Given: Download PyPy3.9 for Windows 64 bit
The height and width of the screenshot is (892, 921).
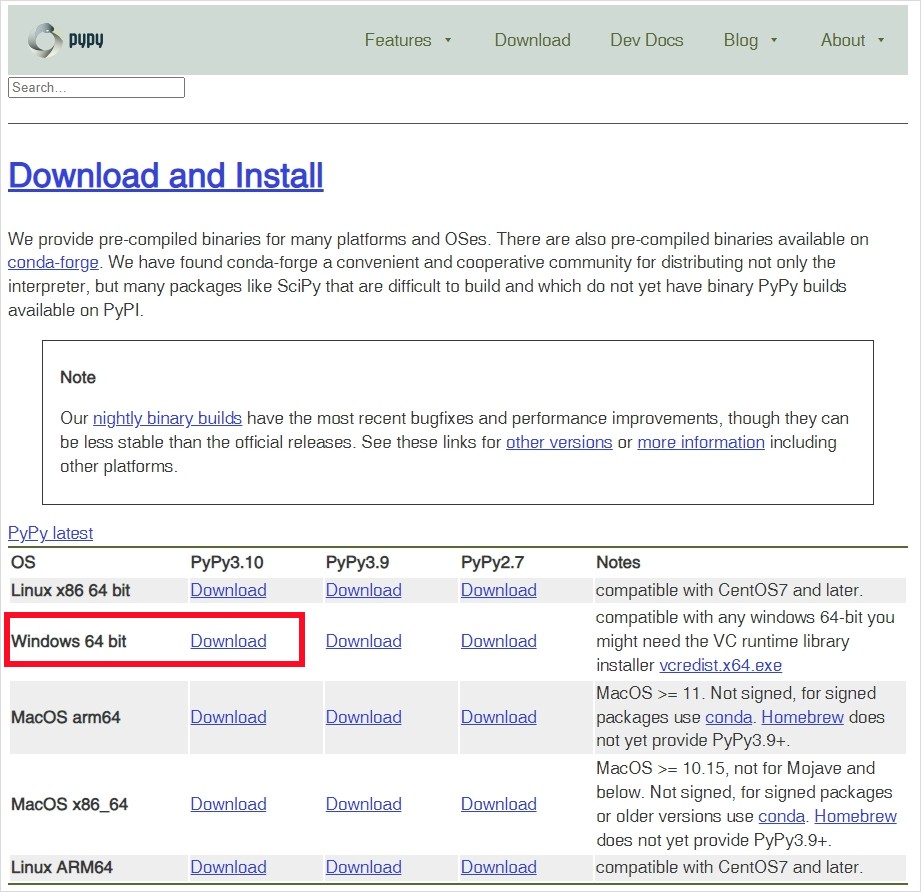Looking at the screenshot, I should [364, 641].
